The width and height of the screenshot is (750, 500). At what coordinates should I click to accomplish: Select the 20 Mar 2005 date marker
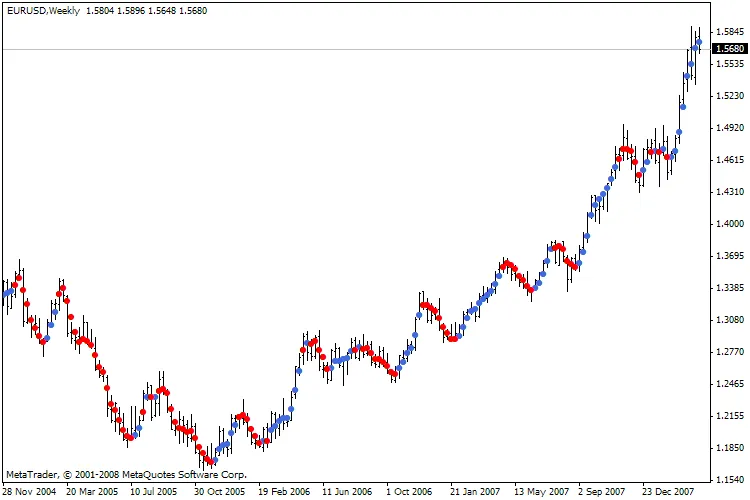pos(94,492)
